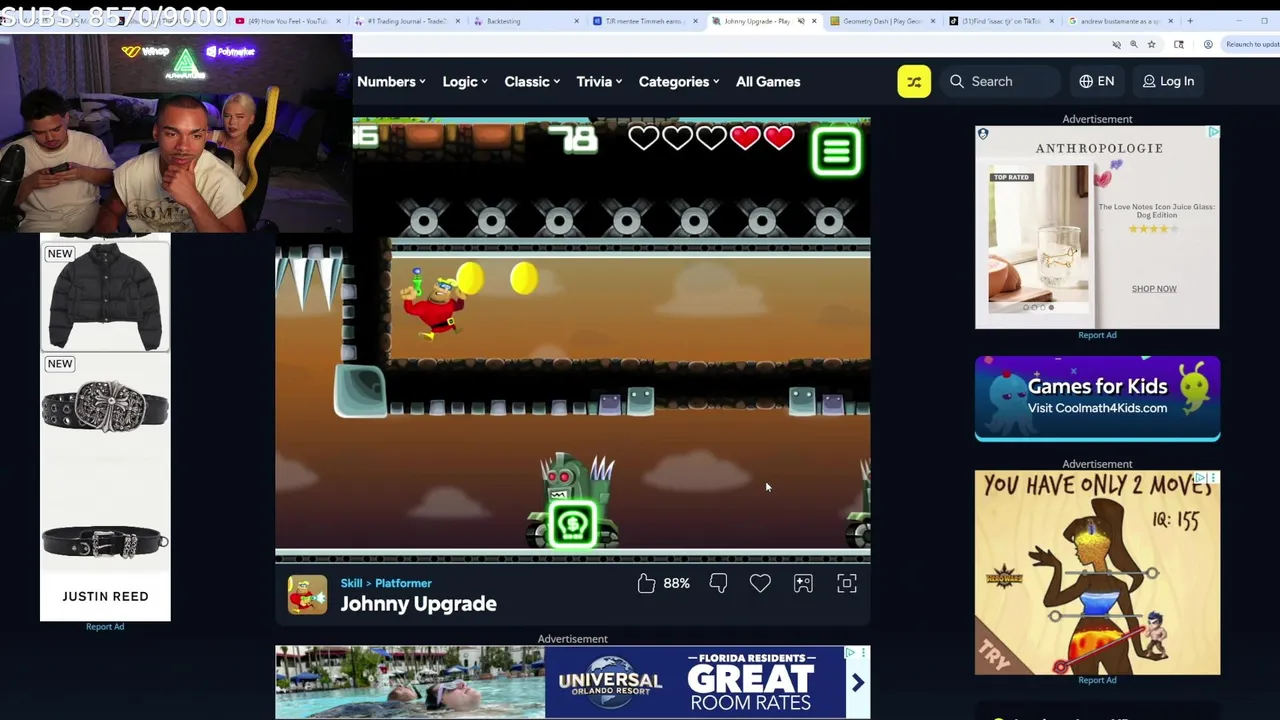The width and height of the screenshot is (1280, 720).
Task: Close the Johnny Upgrade browser tab
Action: [814, 21]
